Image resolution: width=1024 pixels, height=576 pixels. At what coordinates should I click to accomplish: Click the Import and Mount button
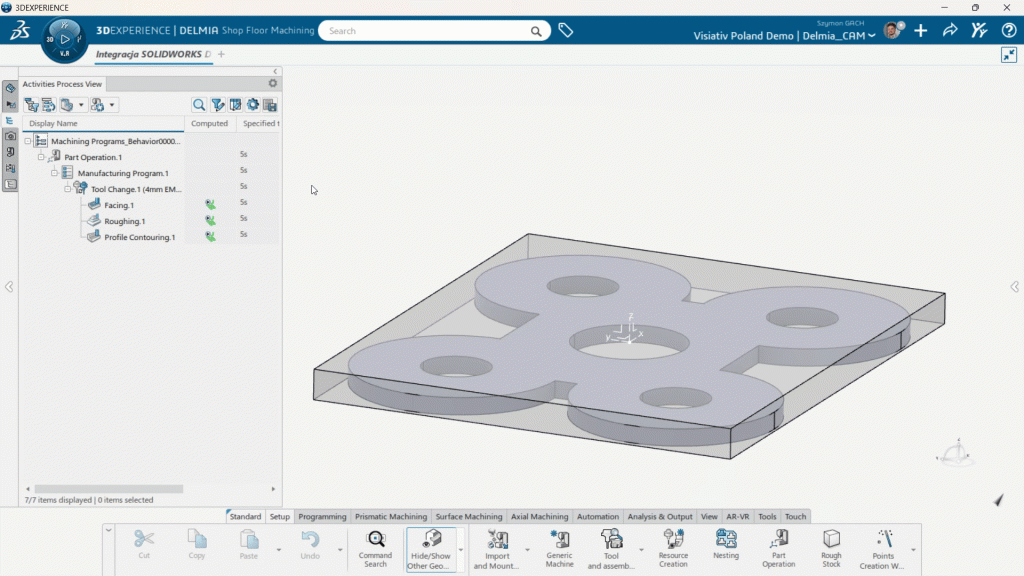pyautogui.click(x=497, y=549)
